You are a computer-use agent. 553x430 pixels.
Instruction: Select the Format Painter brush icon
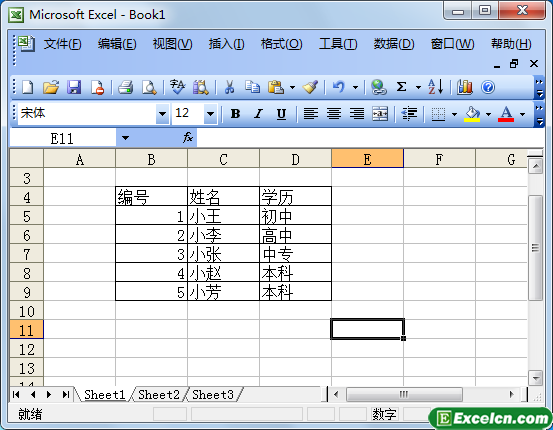coord(310,87)
